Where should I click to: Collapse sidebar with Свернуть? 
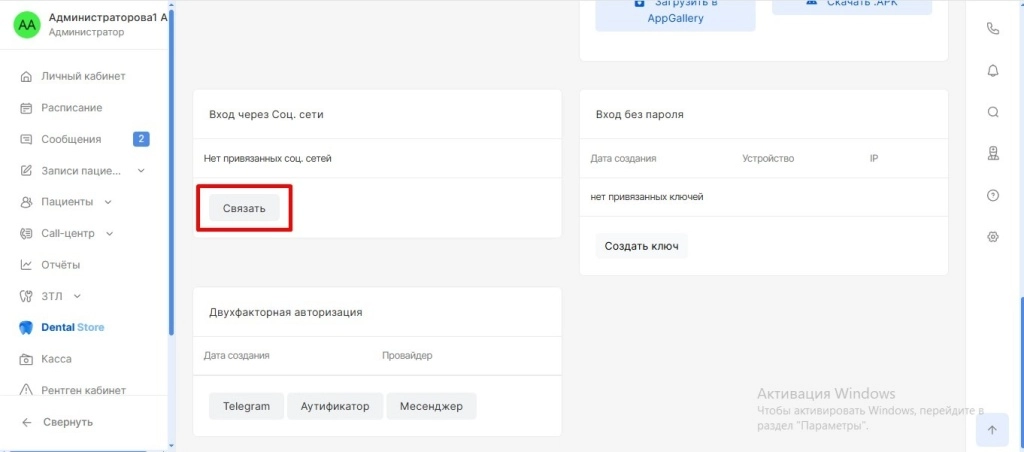pyautogui.click(x=67, y=422)
